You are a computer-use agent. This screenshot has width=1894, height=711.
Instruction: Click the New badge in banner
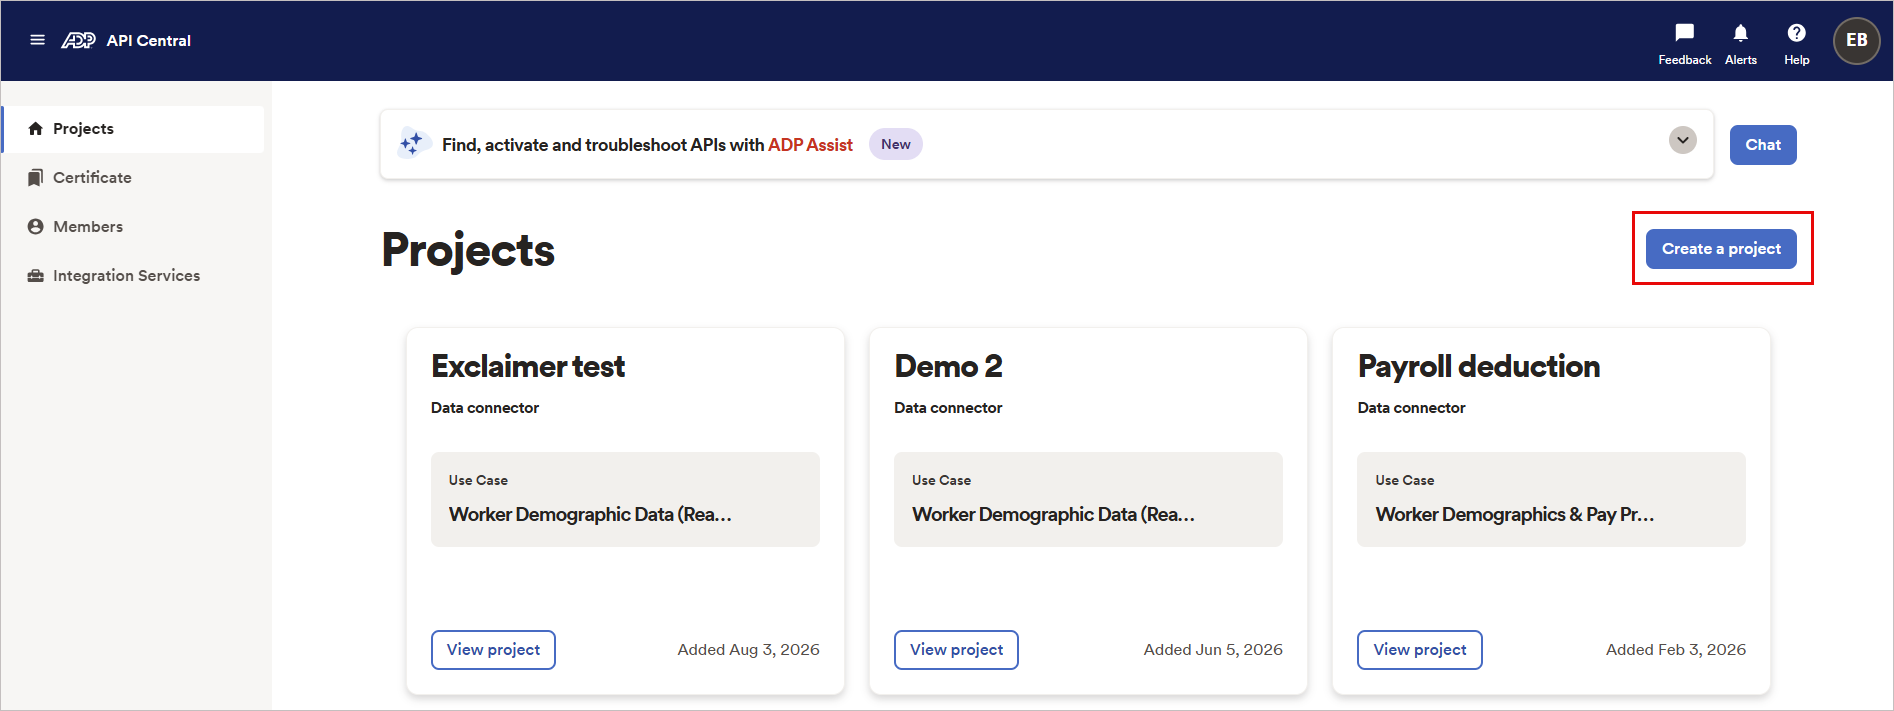(x=895, y=144)
